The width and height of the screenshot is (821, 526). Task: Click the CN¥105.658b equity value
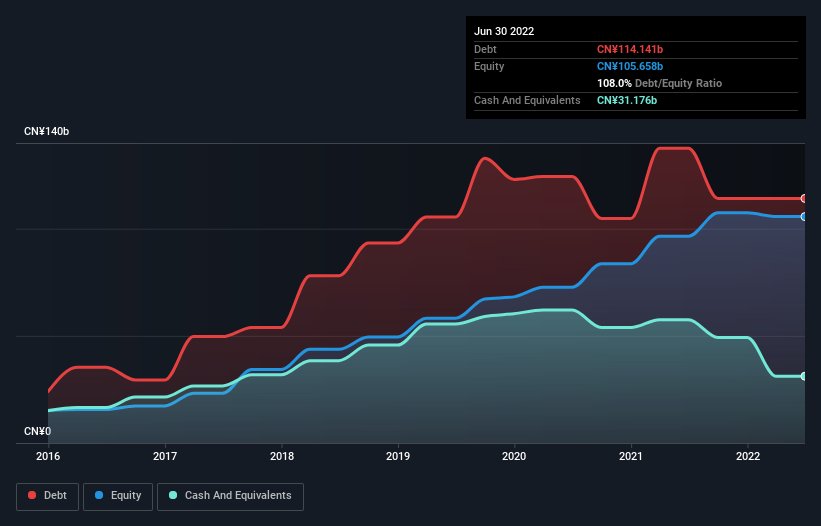tap(630, 66)
